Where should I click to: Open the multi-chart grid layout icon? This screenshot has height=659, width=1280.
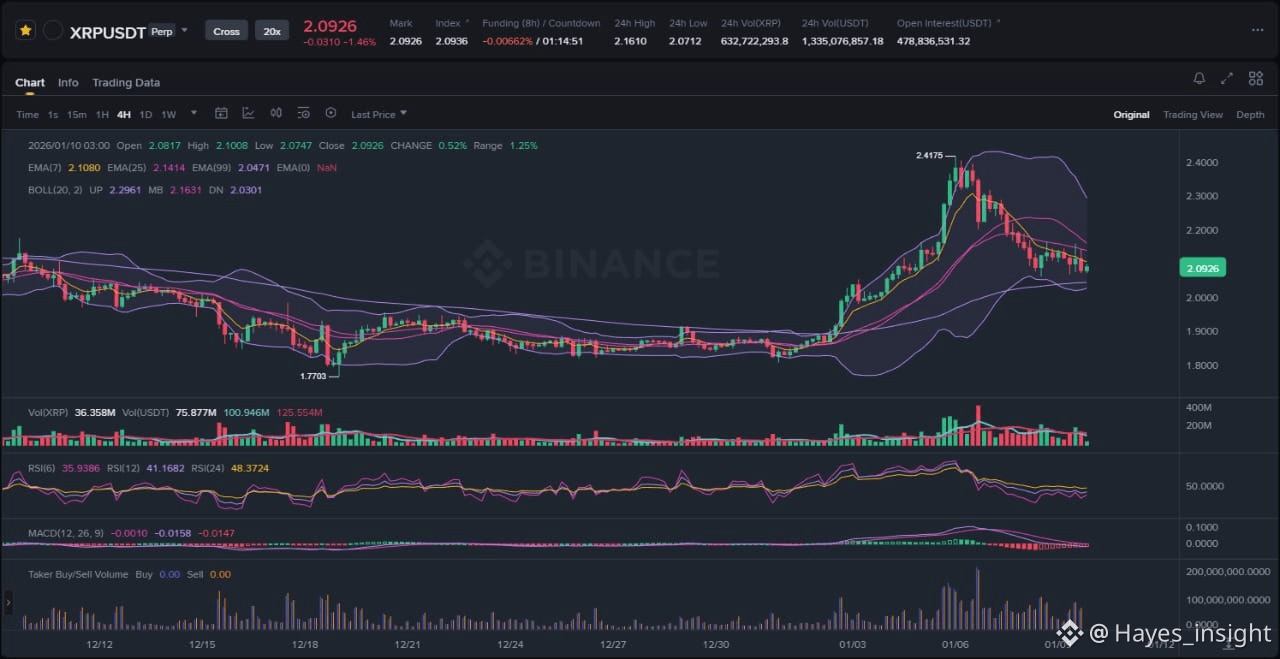coord(1254,79)
